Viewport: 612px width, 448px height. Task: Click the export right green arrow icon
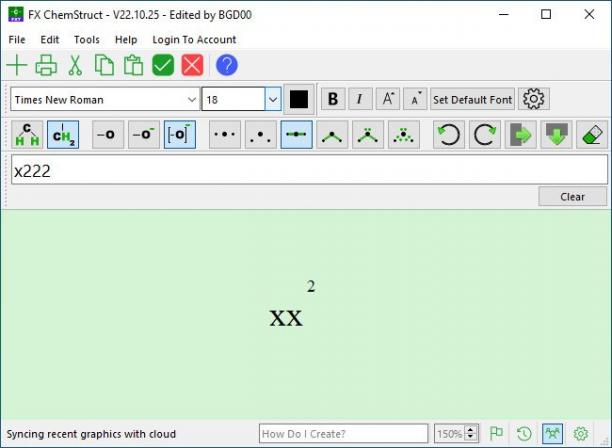(521, 135)
